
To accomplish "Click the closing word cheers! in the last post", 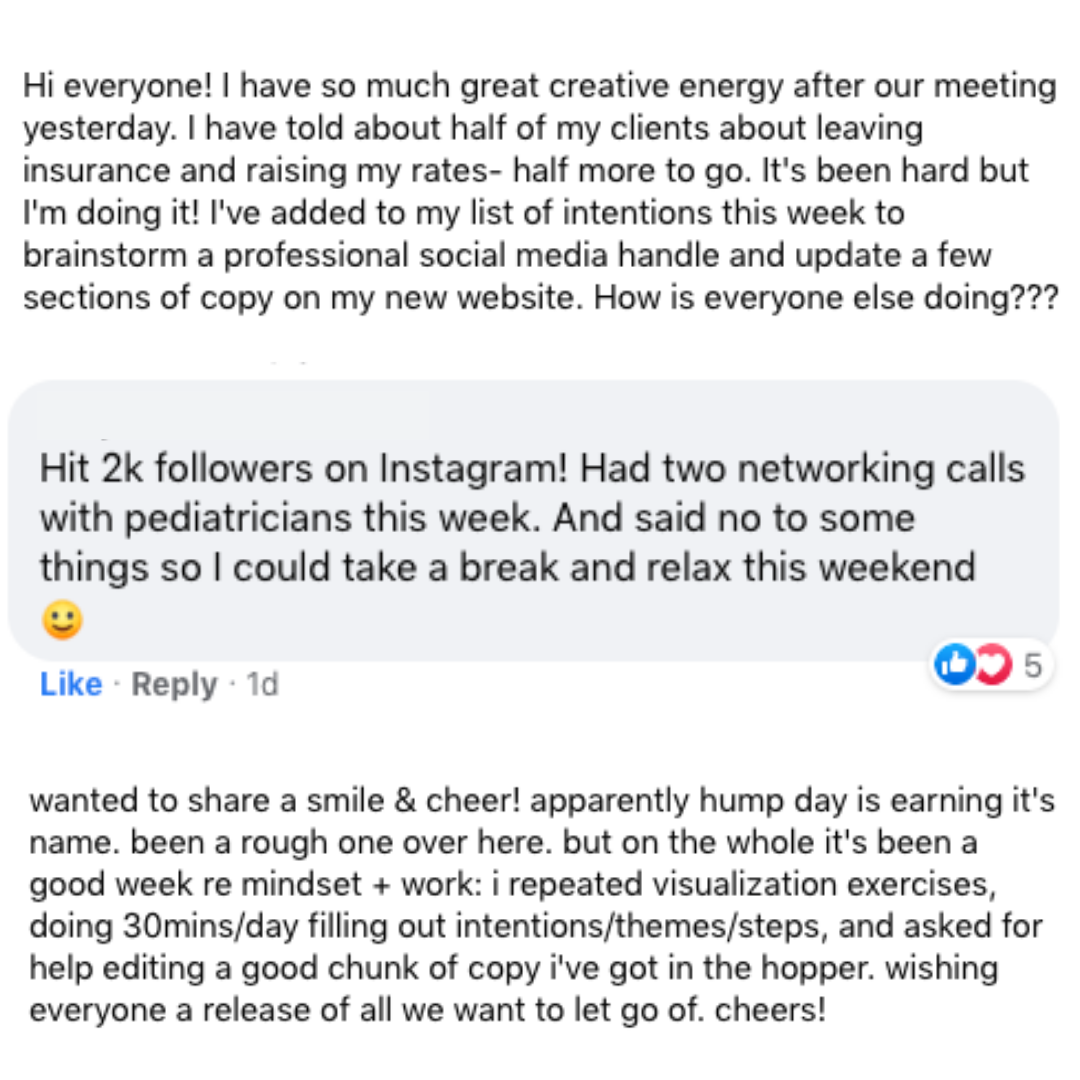I will 770,1010.
